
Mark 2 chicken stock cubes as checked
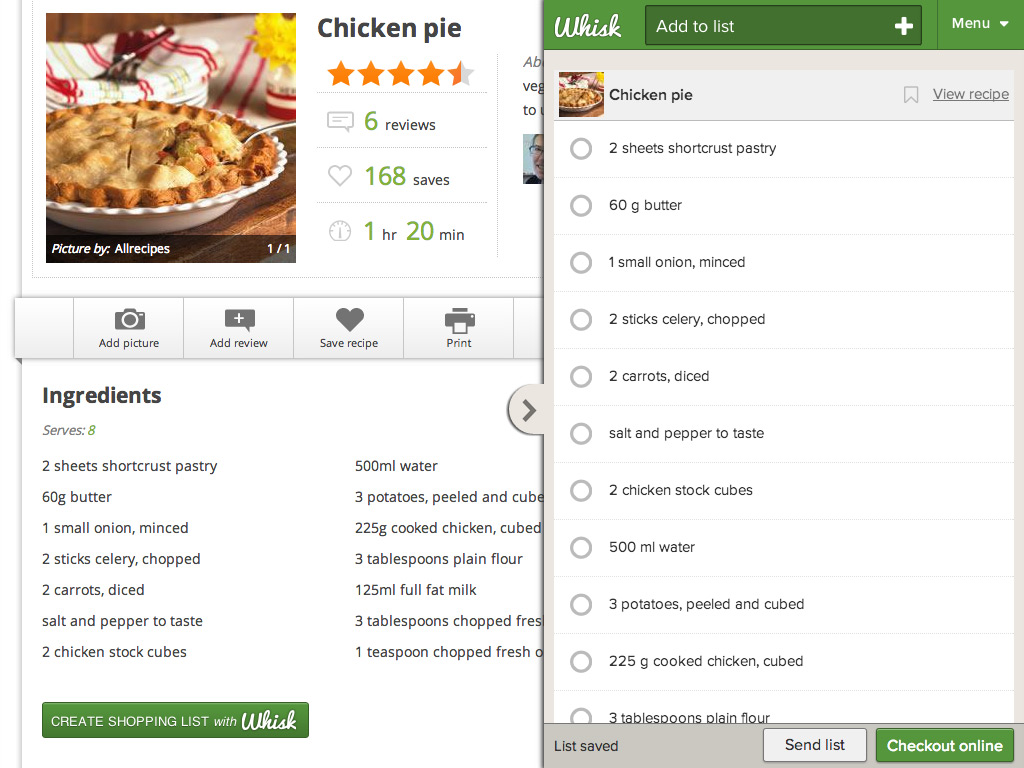tap(581, 491)
